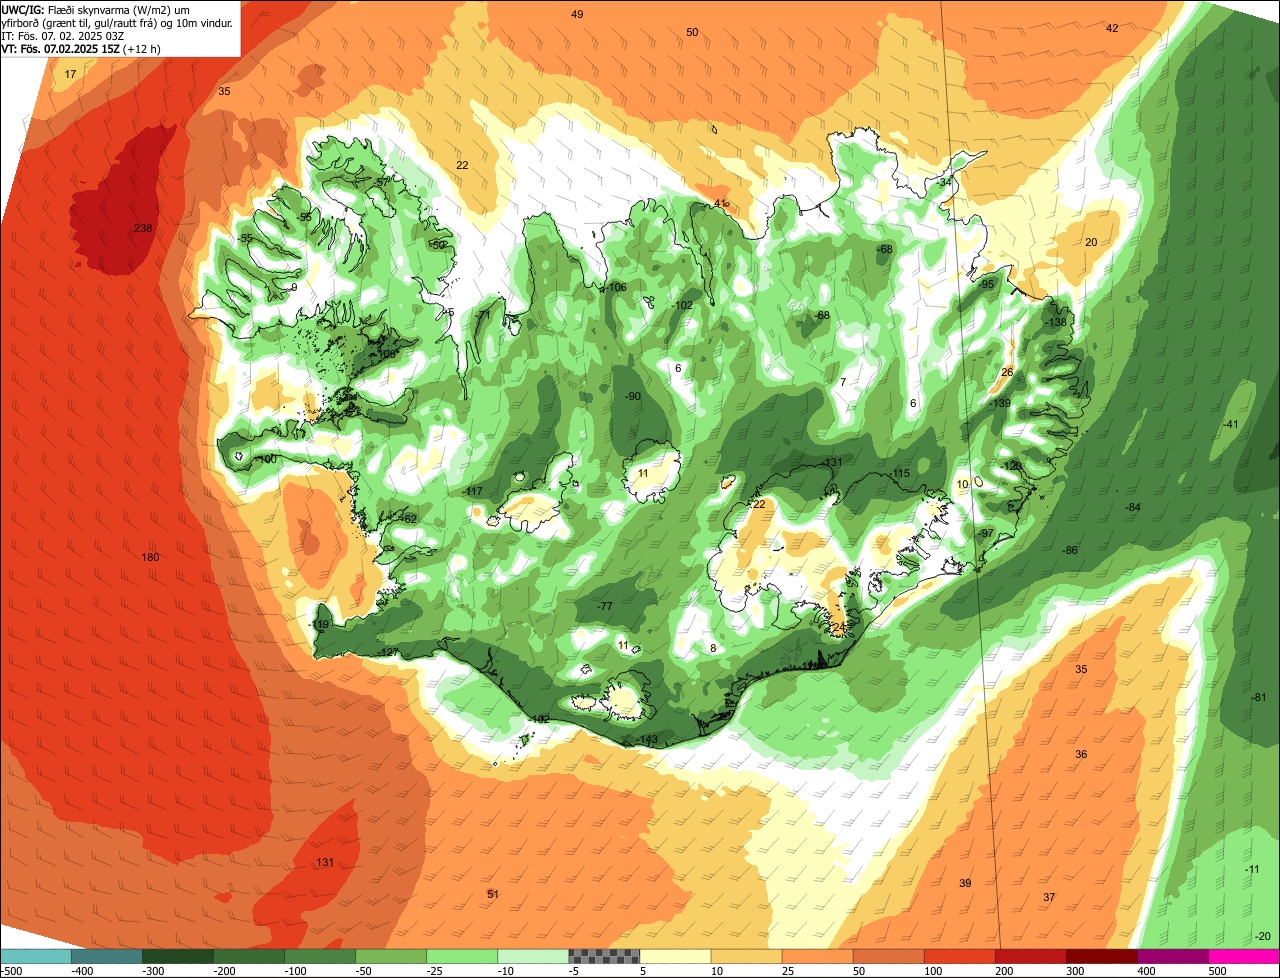Click the 26 value in eastern Iceland

coord(1007,372)
